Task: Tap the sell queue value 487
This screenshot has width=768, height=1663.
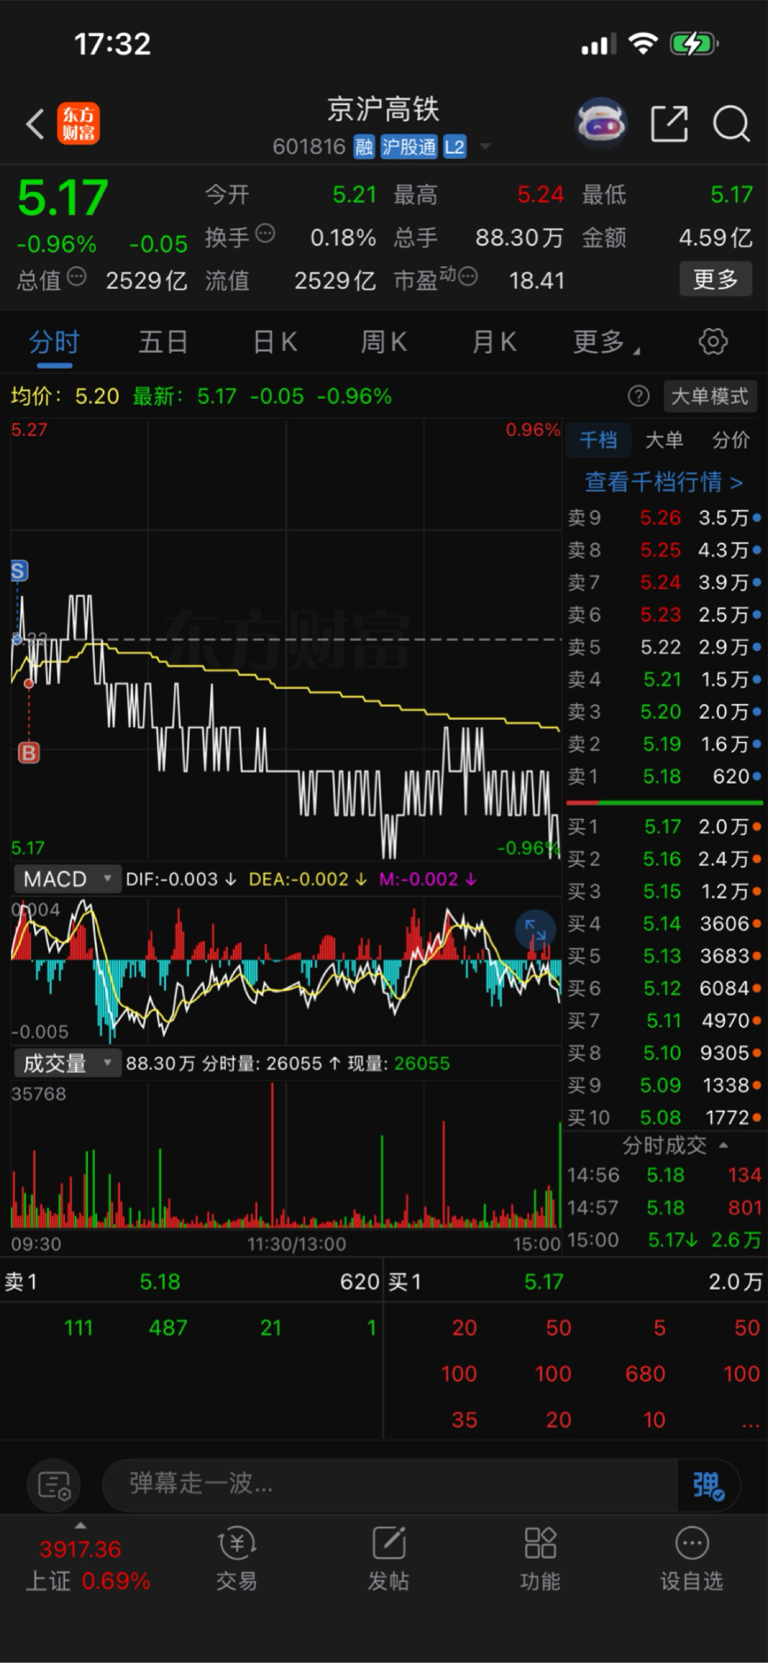Action: [x=168, y=1328]
